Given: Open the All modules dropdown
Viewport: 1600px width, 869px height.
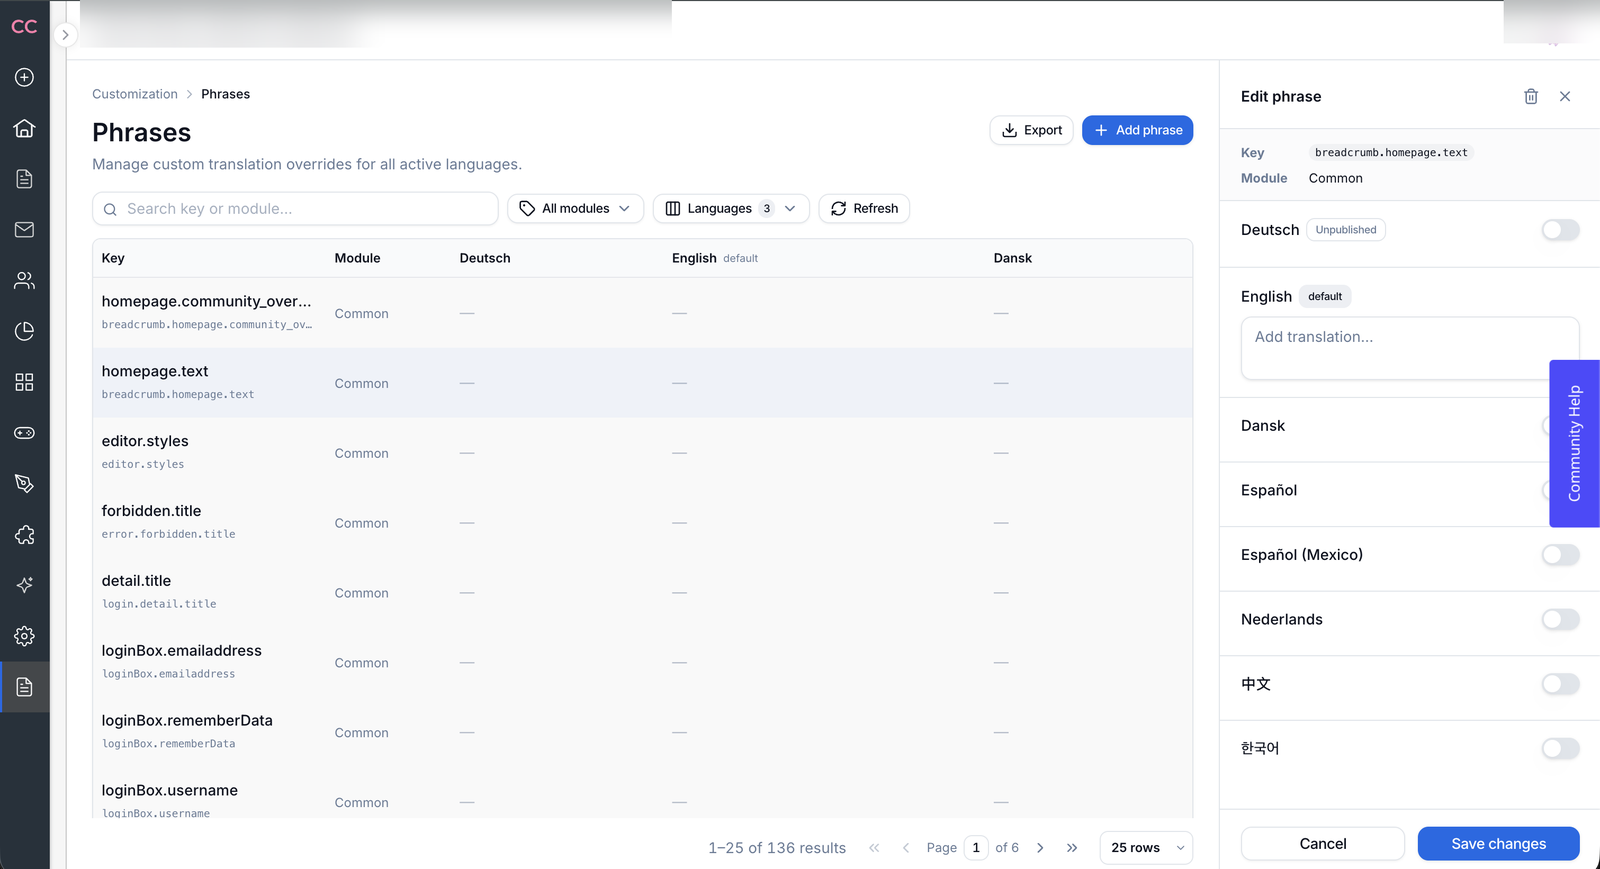Looking at the screenshot, I should (x=575, y=209).
